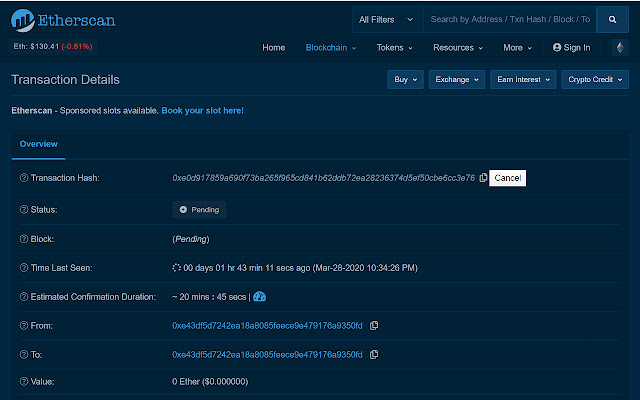Expand the Resources menu
Screen dimensions: 640x400
458,48
